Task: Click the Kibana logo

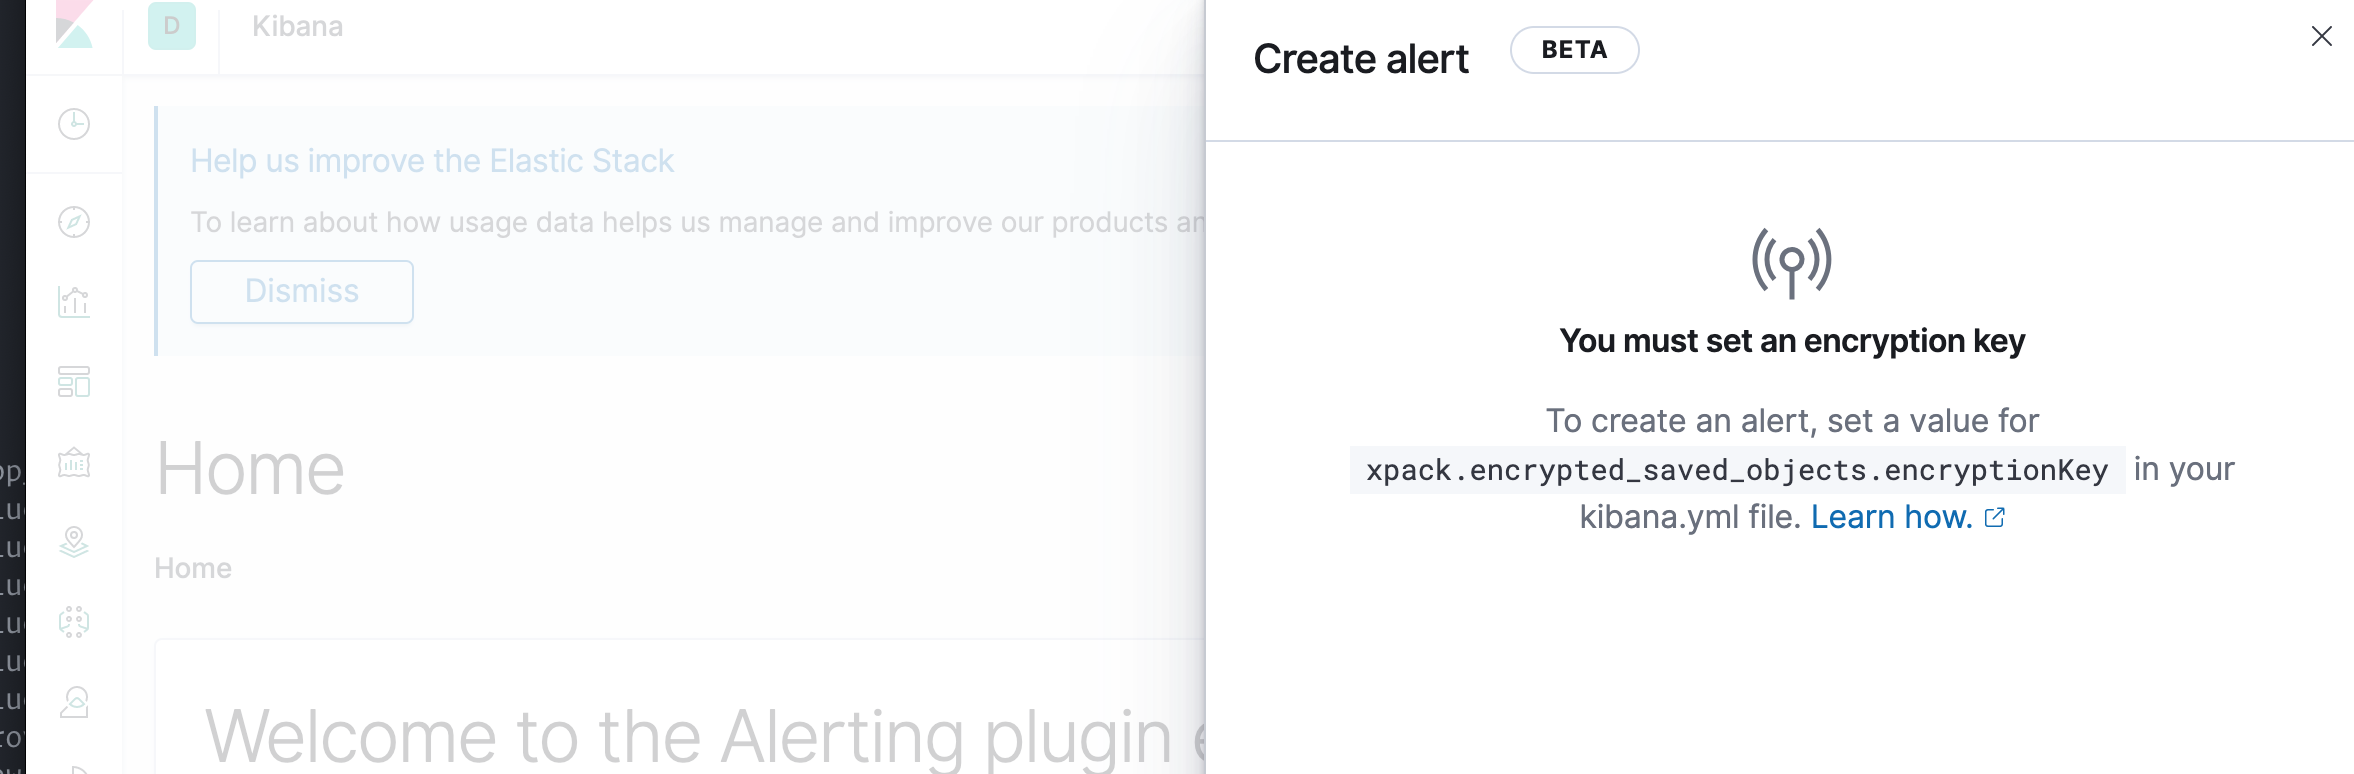Action: (x=75, y=27)
